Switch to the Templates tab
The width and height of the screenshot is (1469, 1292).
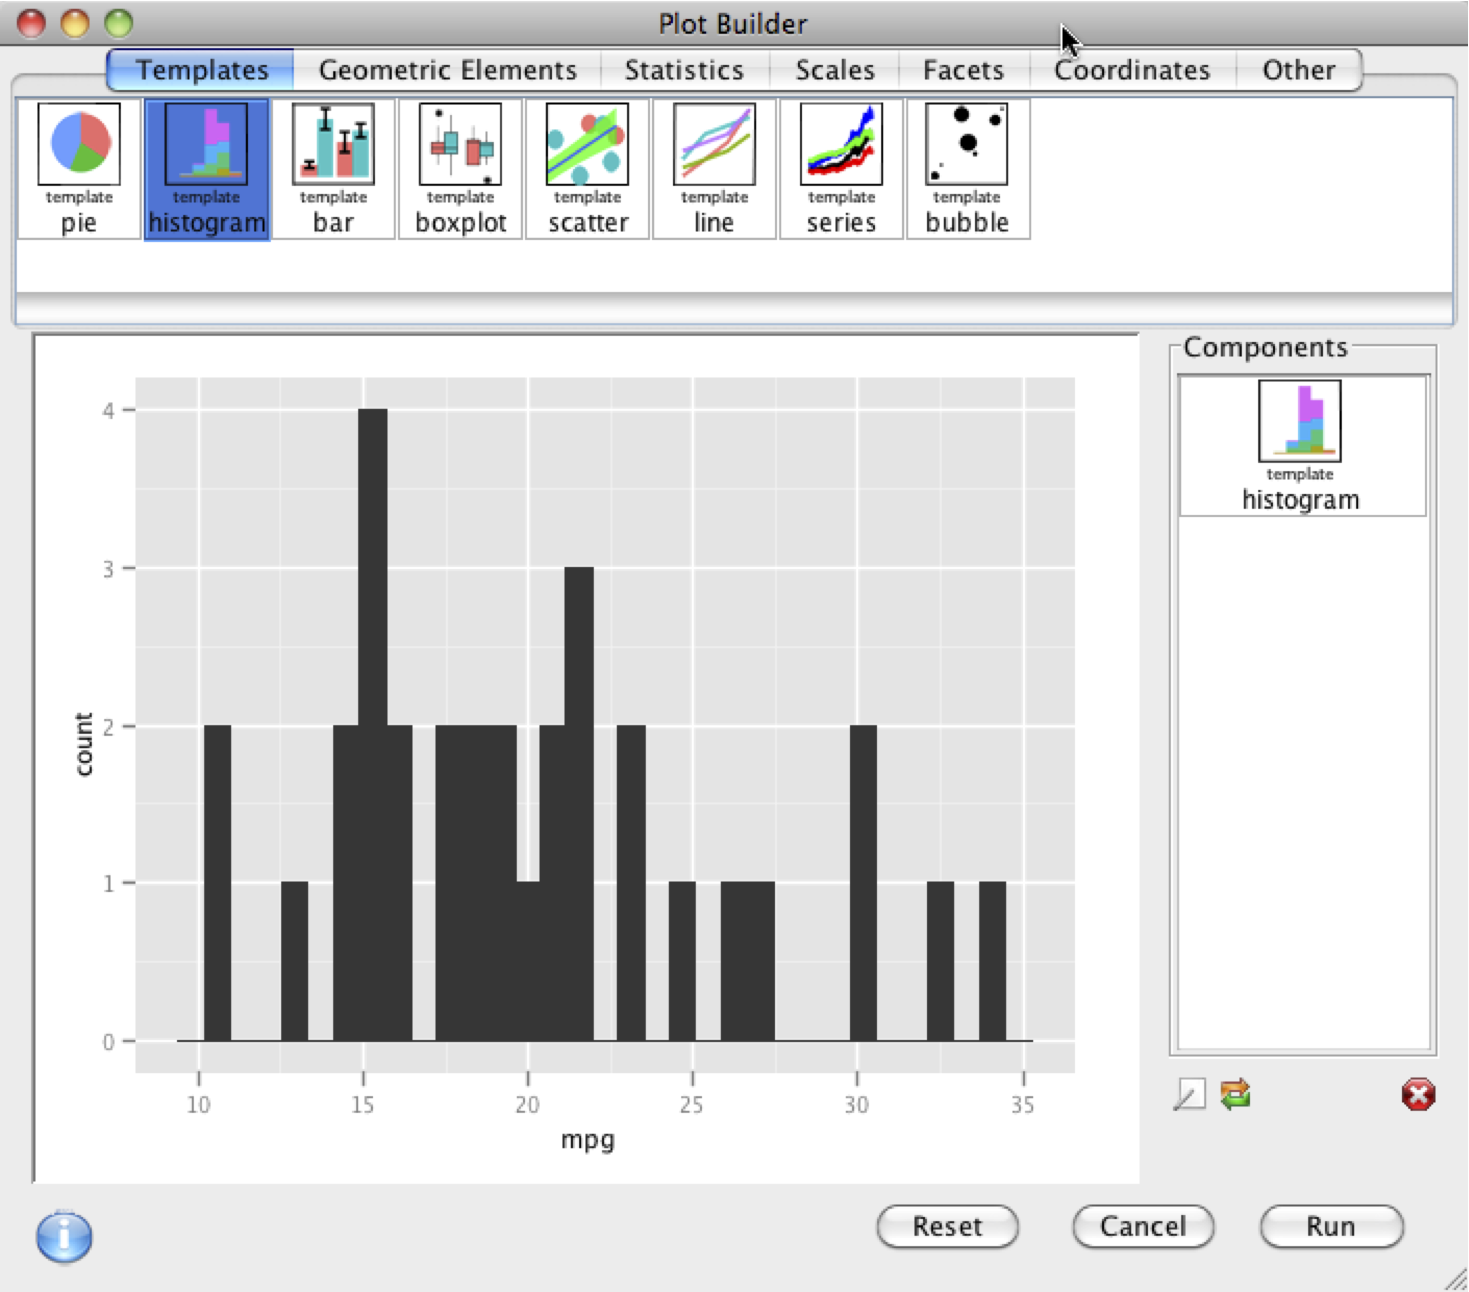coord(201,70)
